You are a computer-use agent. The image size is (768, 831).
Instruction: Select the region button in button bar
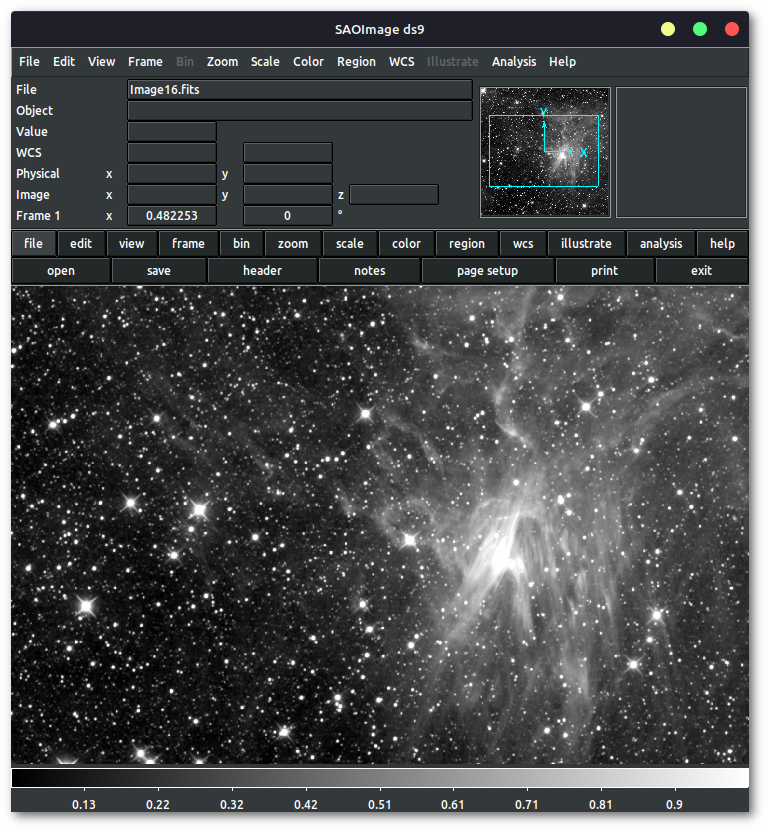pyautogui.click(x=467, y=243)
